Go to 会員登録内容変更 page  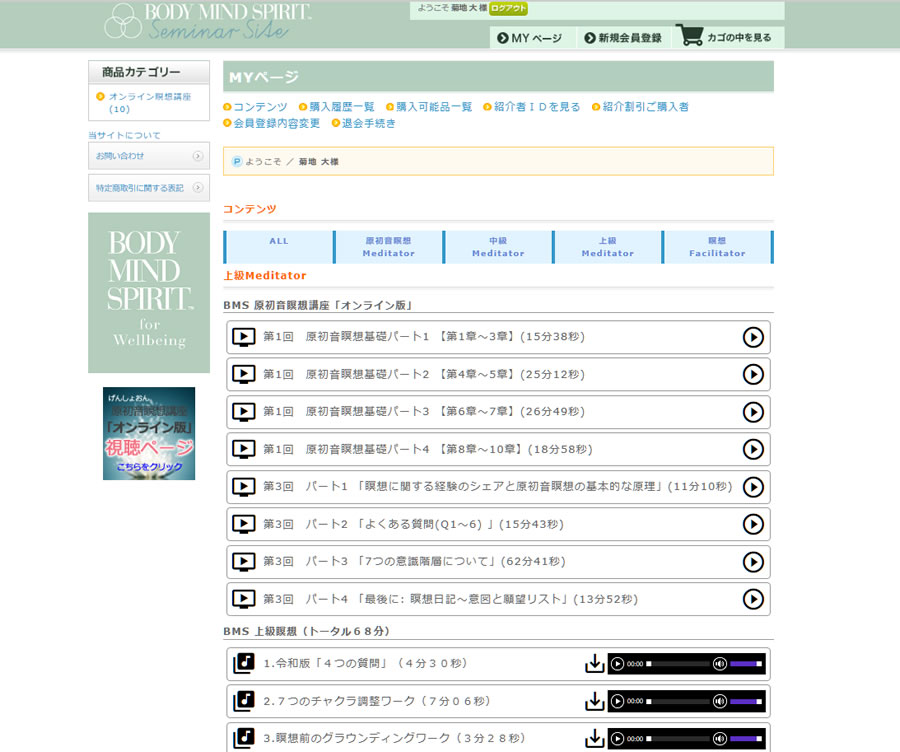click(276, 123)
